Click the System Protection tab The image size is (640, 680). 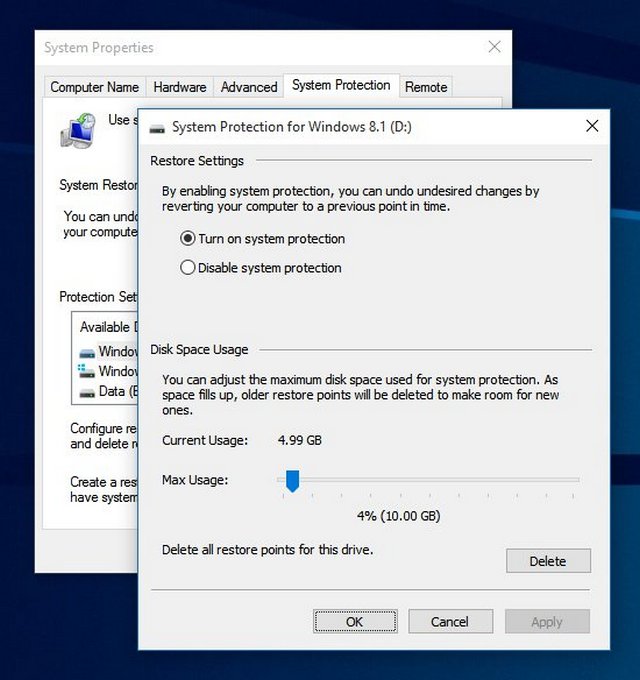(341, 86)
